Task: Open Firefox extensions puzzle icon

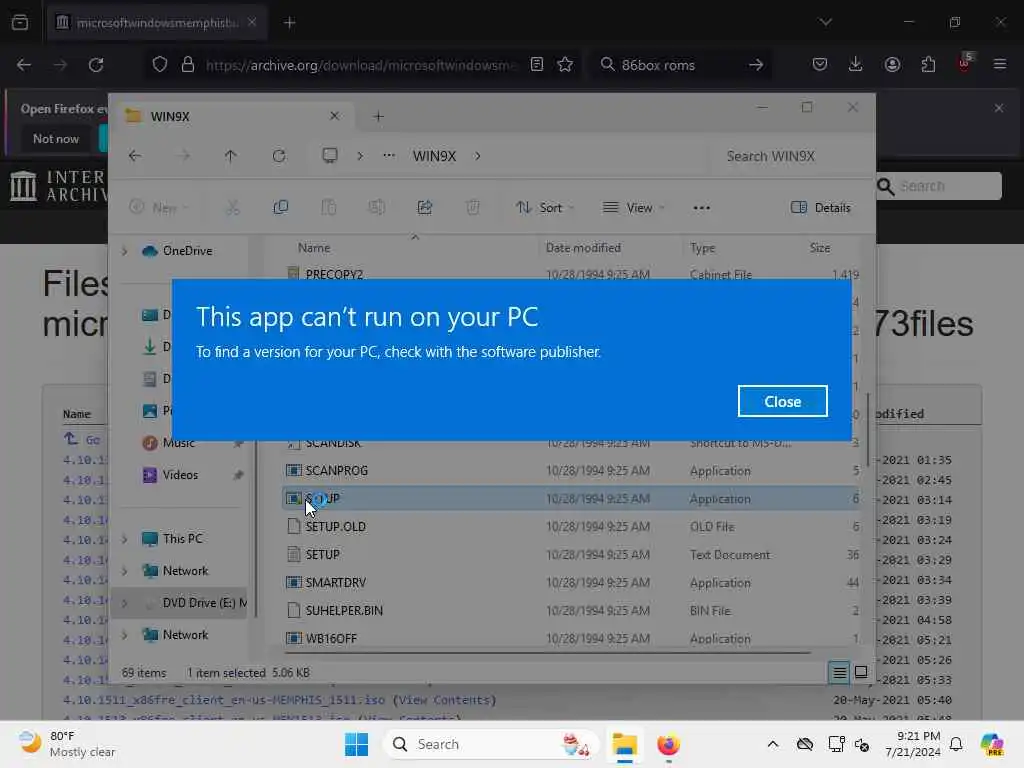Action: (928, 65)
